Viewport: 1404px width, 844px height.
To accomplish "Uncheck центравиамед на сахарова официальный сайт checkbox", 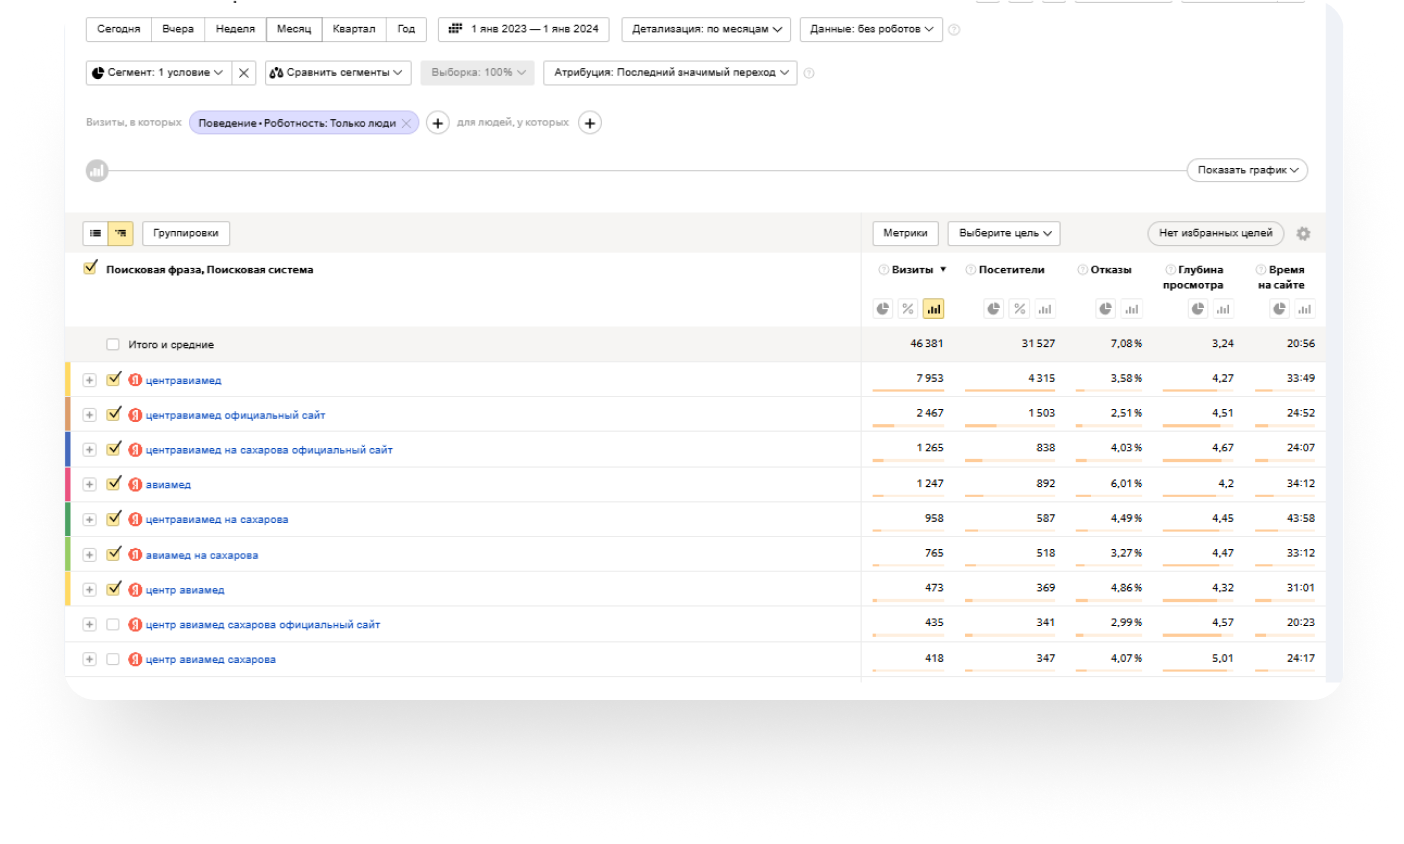I will [x=114, y=449].
